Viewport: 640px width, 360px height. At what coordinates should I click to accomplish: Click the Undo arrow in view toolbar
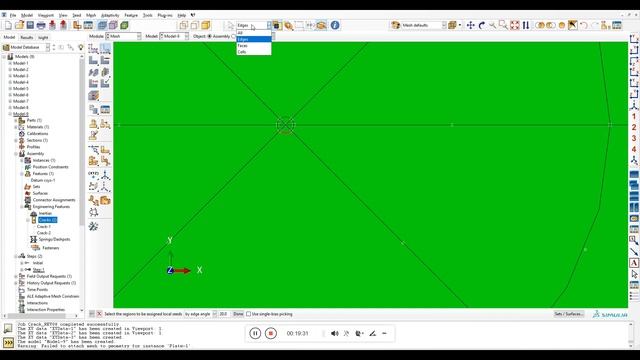584,25
